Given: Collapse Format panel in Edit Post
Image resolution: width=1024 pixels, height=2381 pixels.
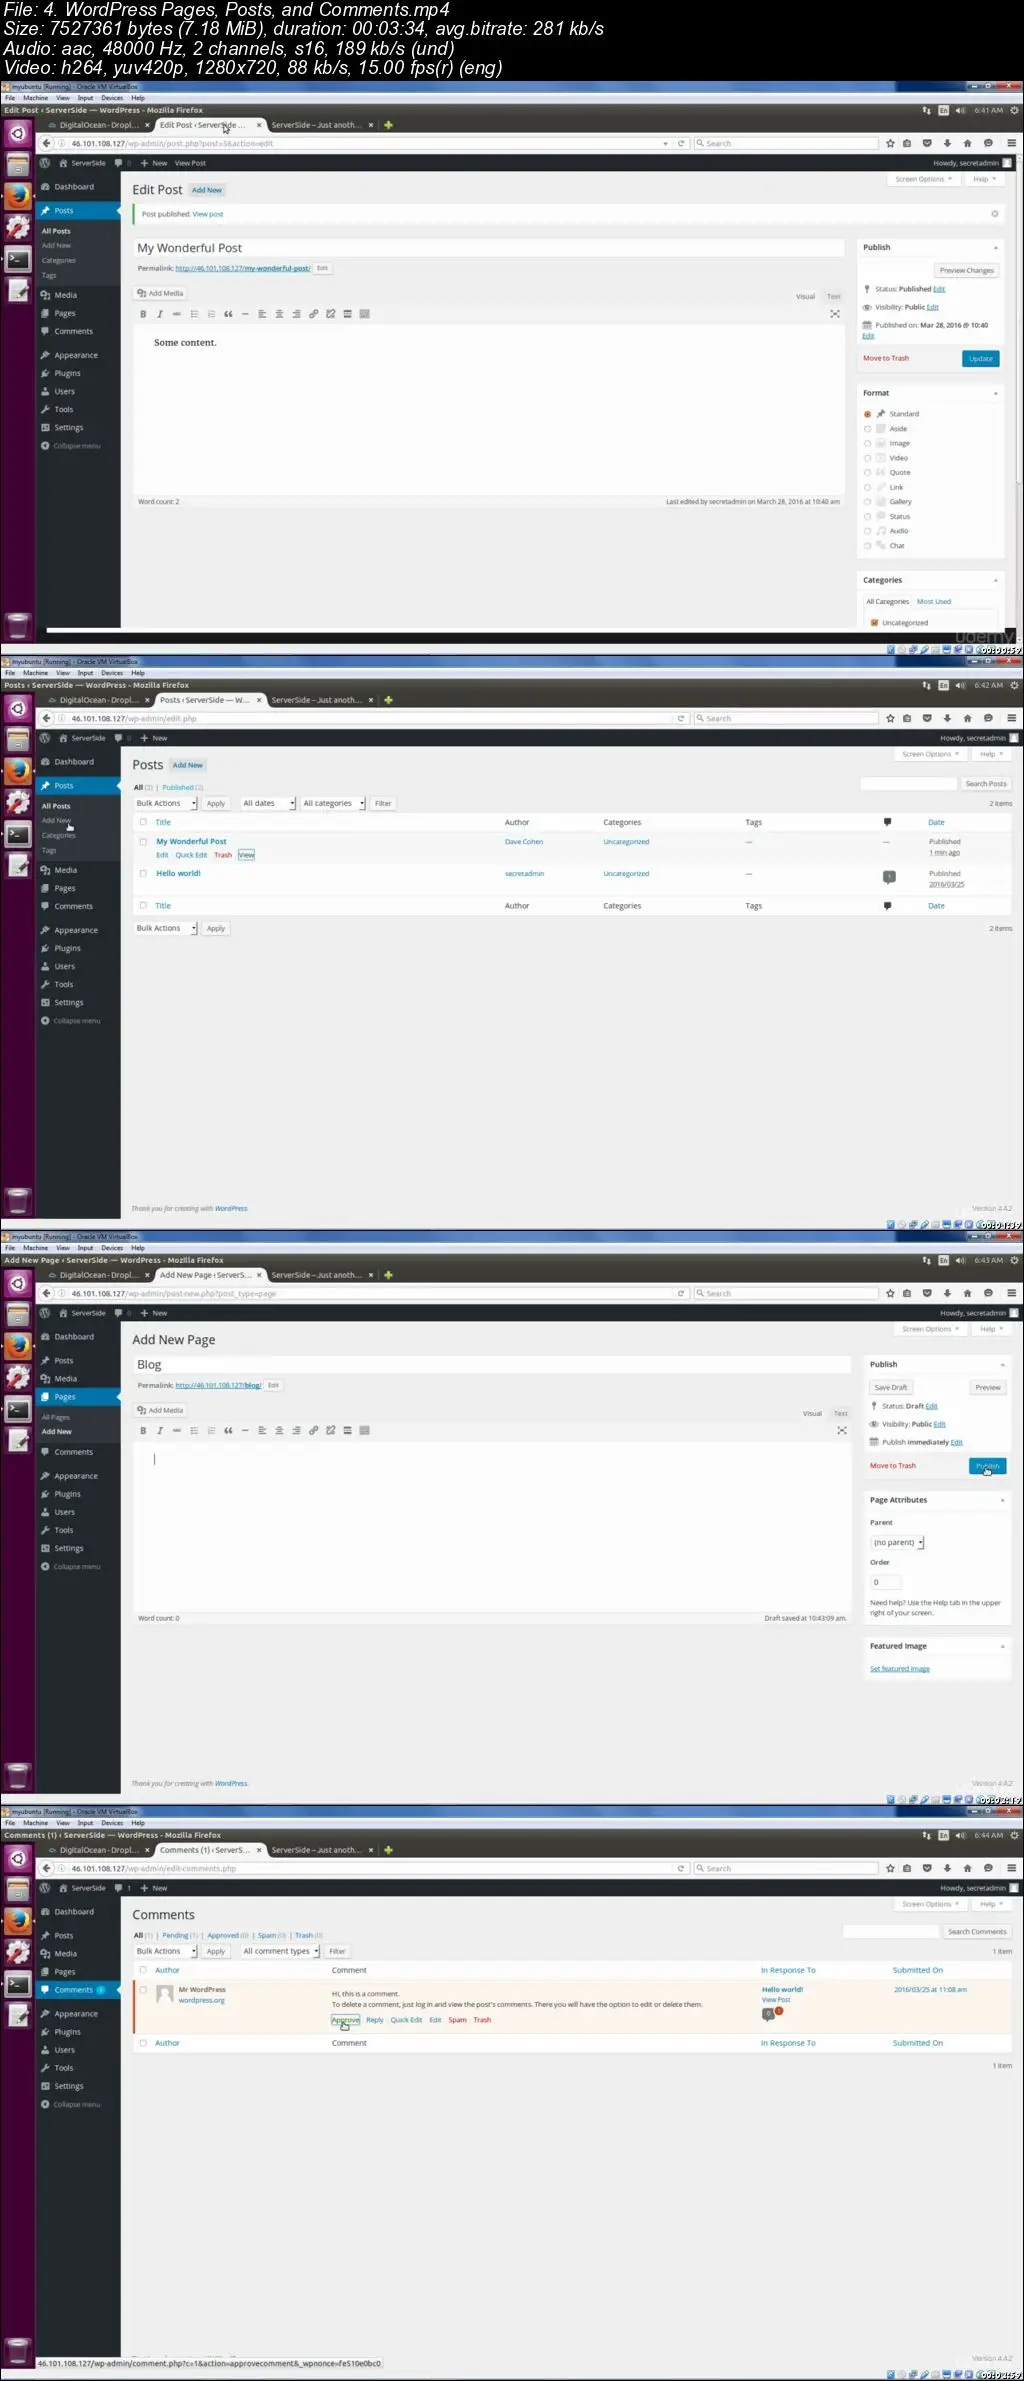Looking at the screenshot, I should coord(996,394).
